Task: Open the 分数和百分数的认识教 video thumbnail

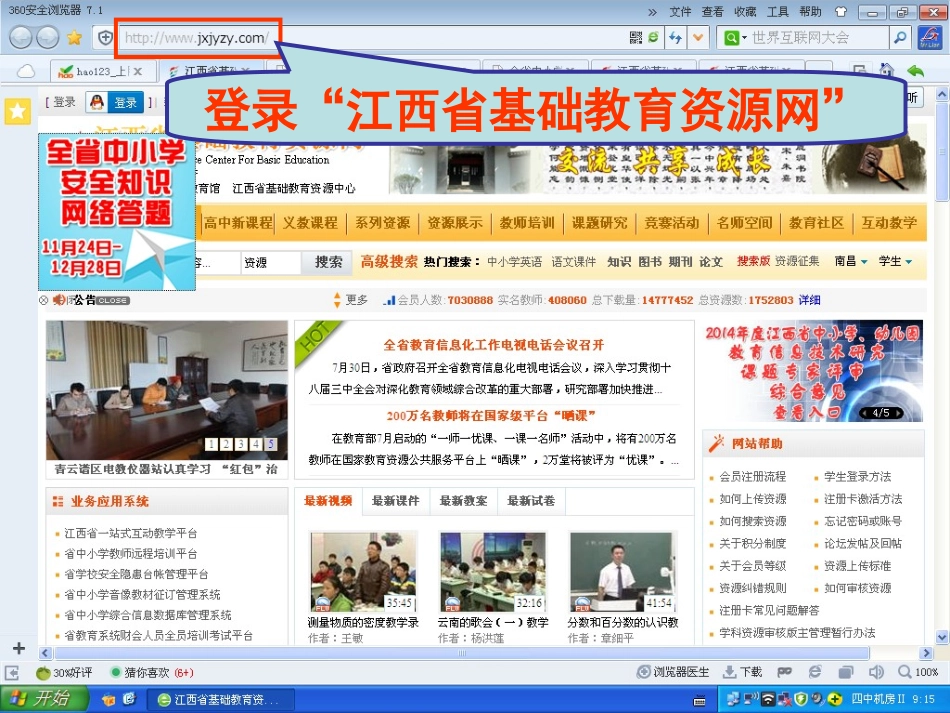Action: [622, 572]
